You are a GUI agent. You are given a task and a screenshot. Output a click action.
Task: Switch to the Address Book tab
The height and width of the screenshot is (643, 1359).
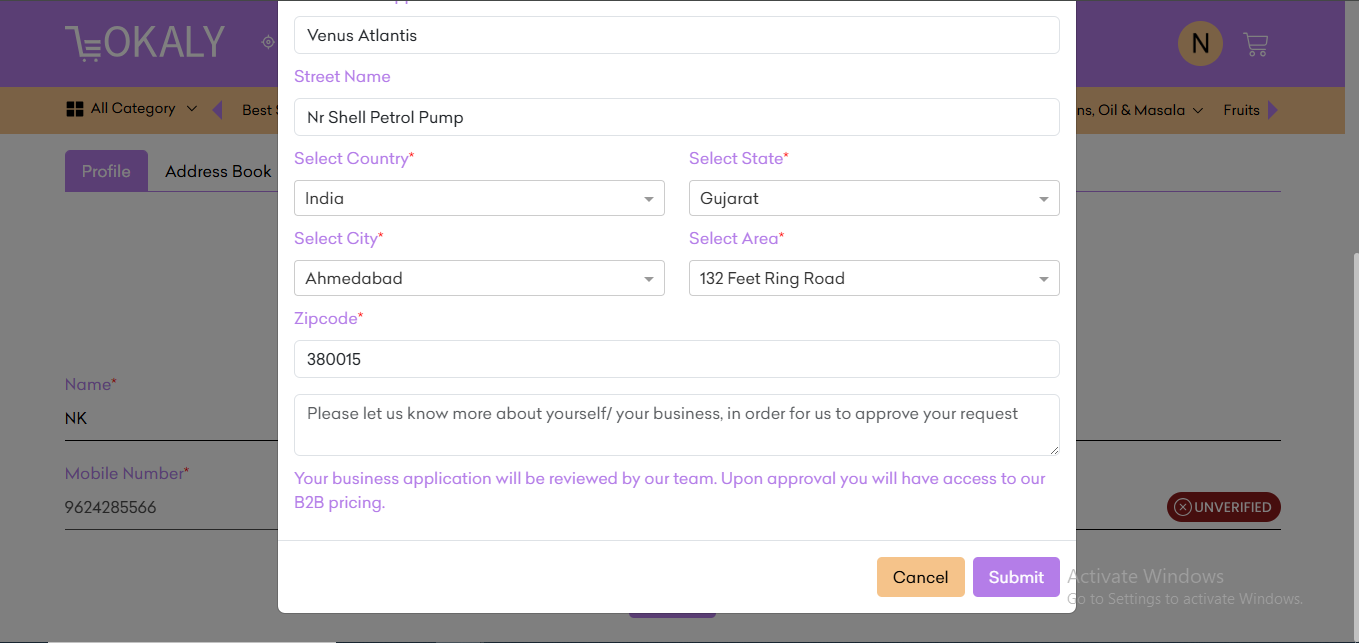[218, 171]
